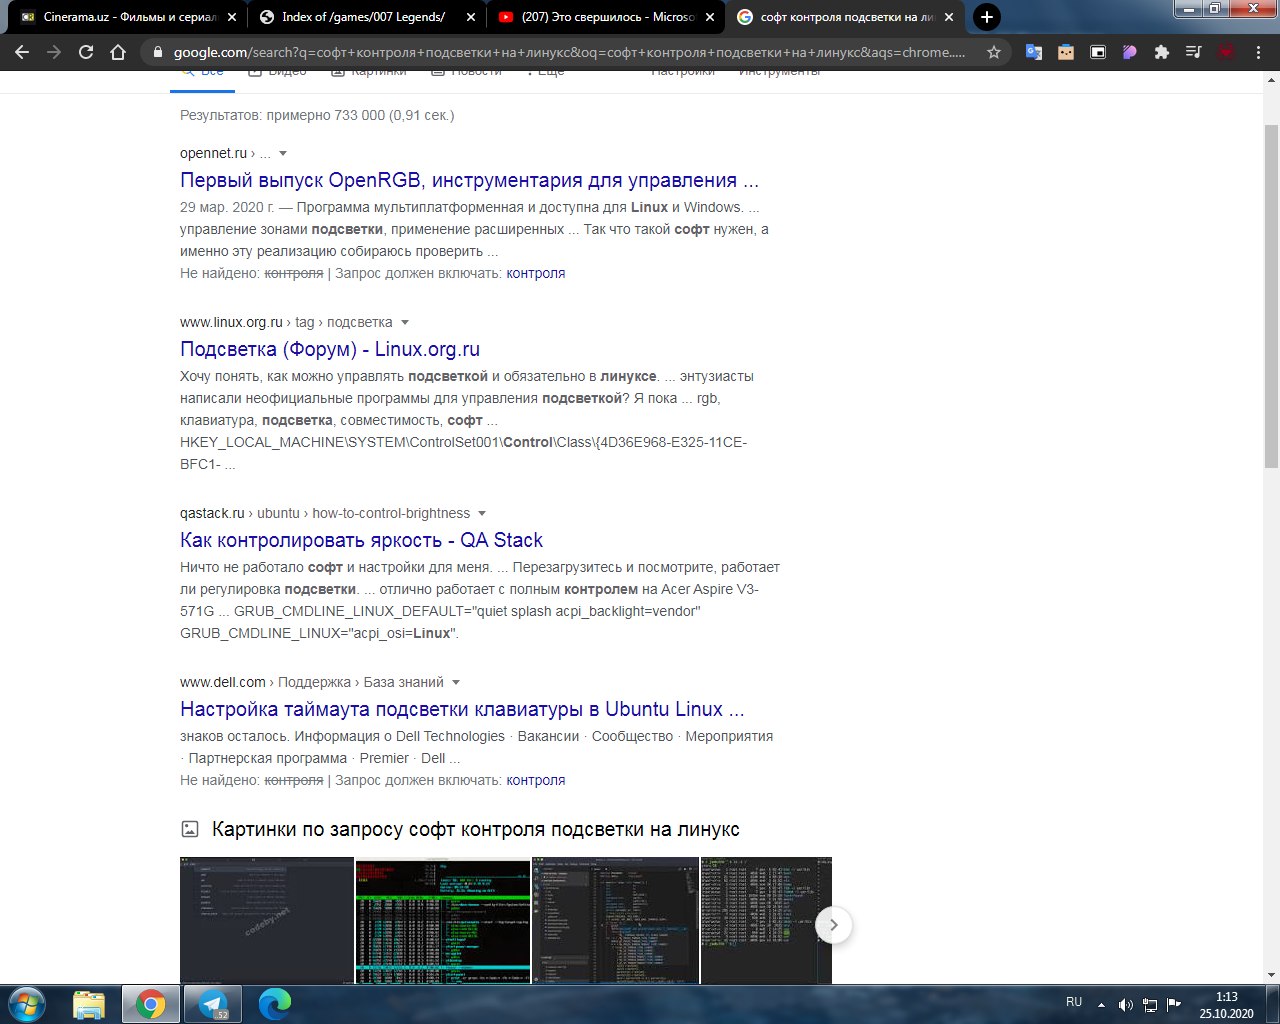Open the red profile avatar icon
The image size is (1280, 1024).
pyautogui.click(x=1226, y=52)
